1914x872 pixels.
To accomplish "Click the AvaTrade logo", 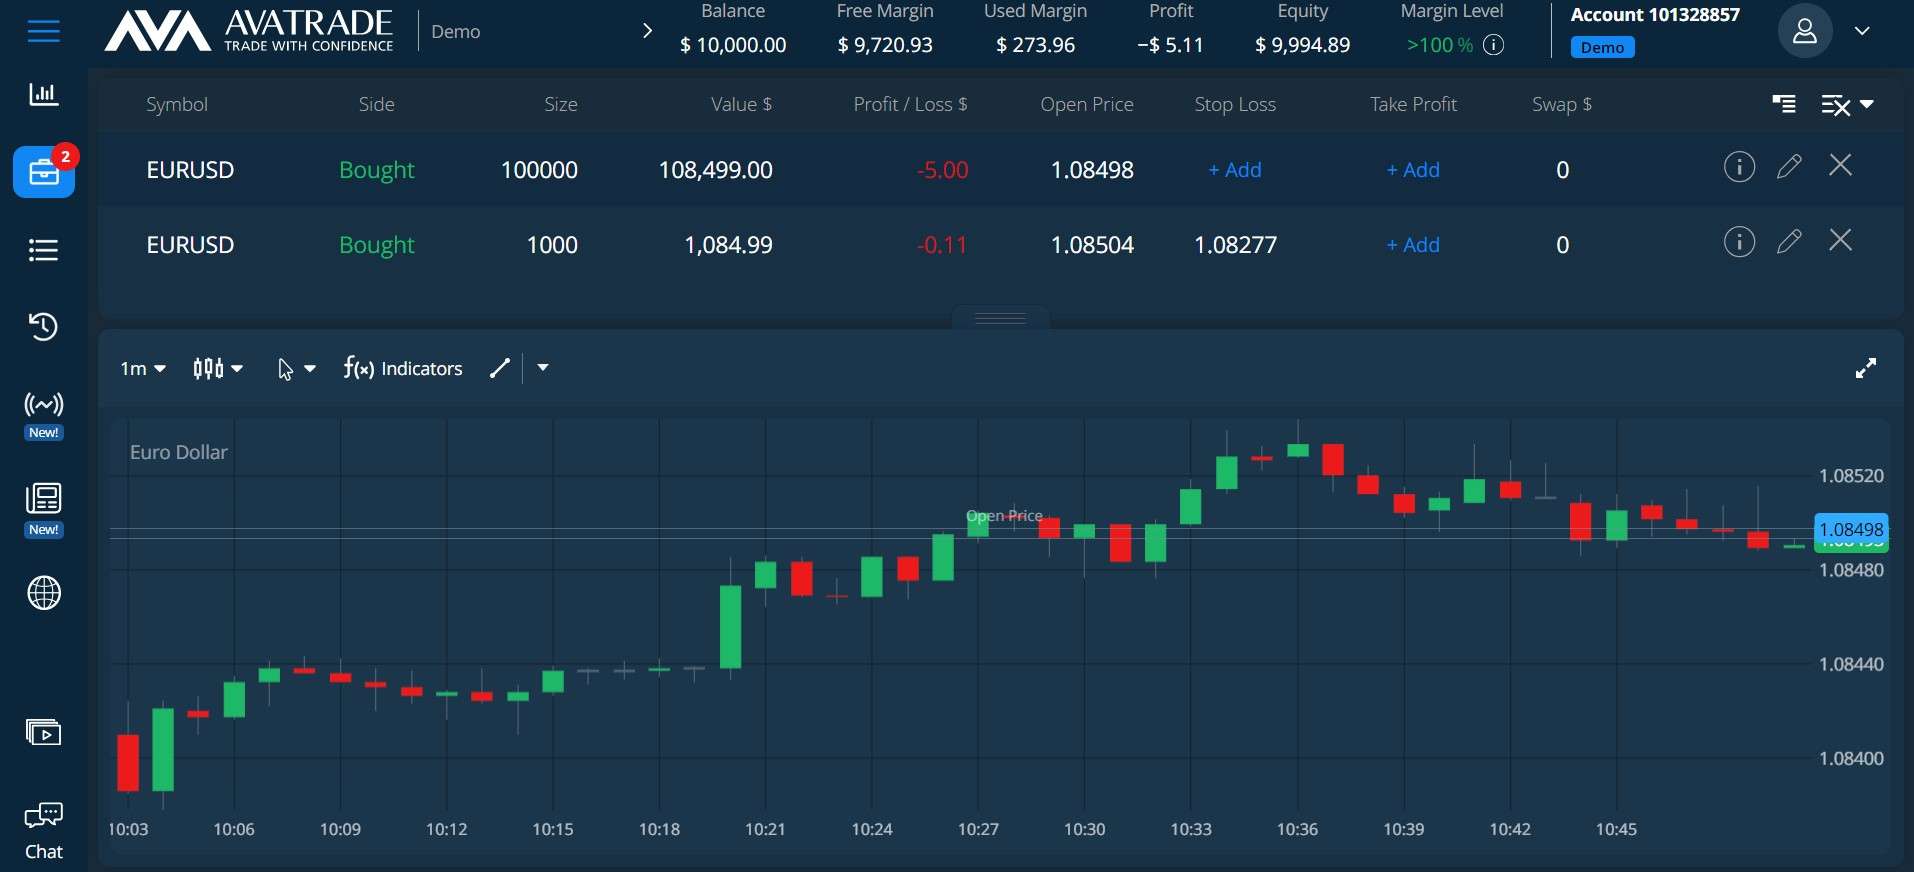I will pyautogui.click(x=249, y=31).
